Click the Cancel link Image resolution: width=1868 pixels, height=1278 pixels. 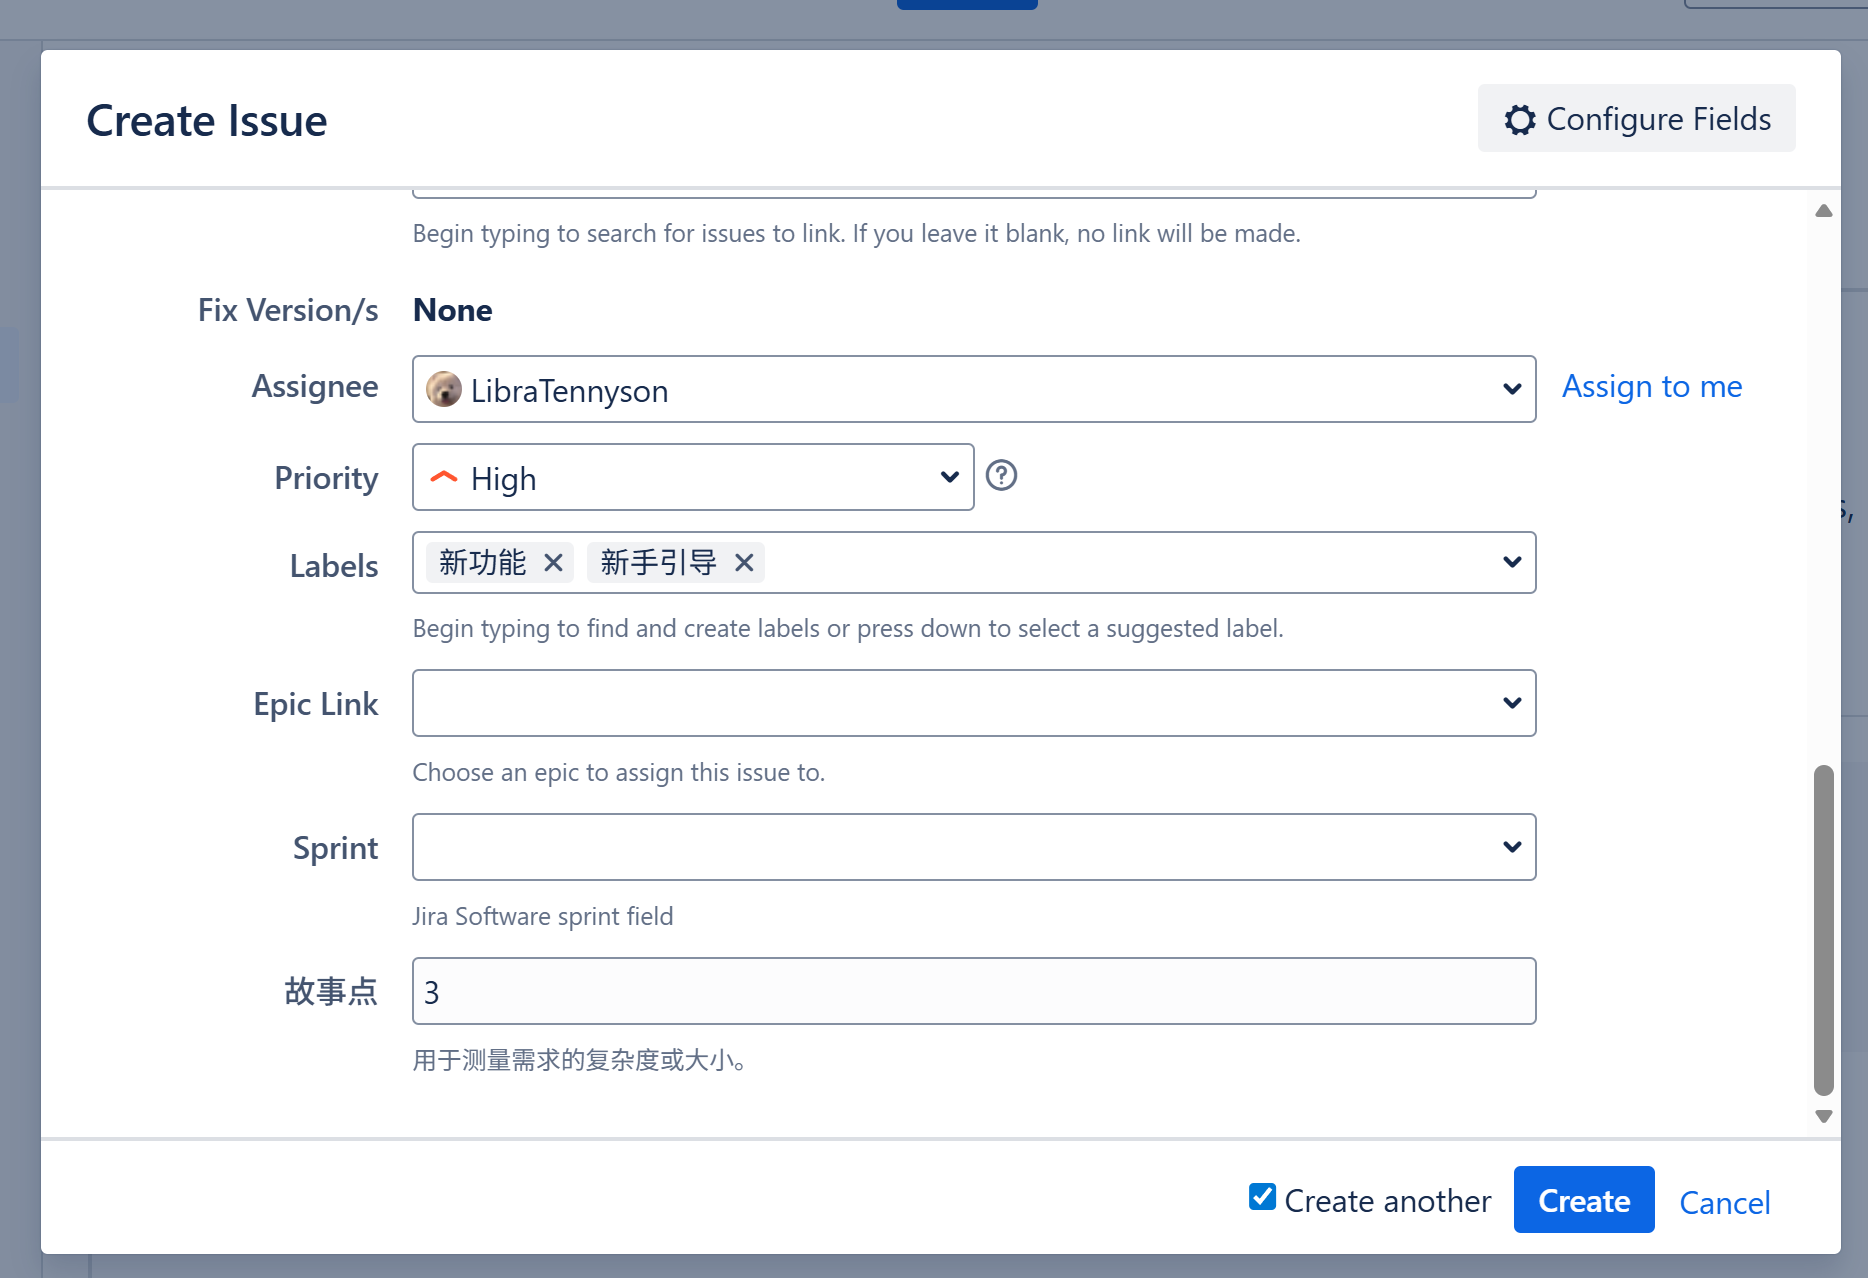tap(1725, 1202)
